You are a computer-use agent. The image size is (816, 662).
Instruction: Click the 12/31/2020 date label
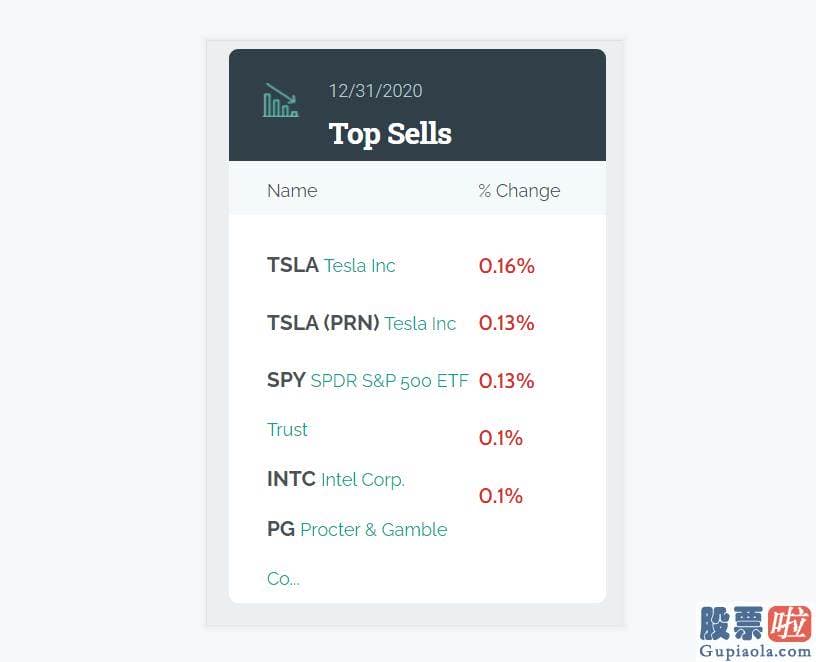tap(375, 91)
